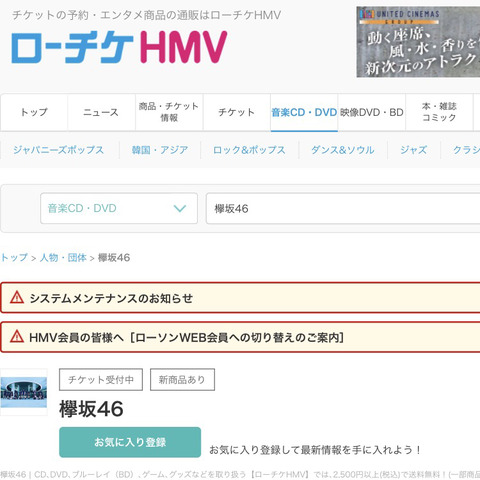Open the ニュース navigation tab
This screenshot has height=480, width=480.
click(101, 112)
